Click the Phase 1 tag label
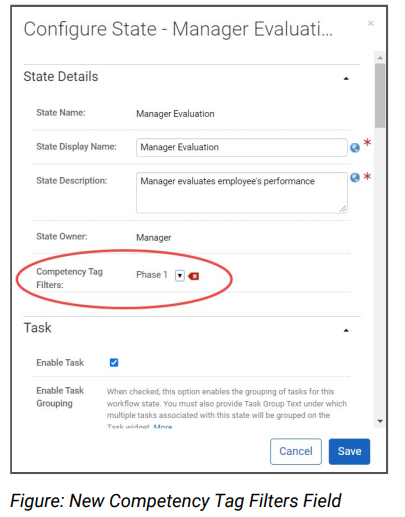 152,275
